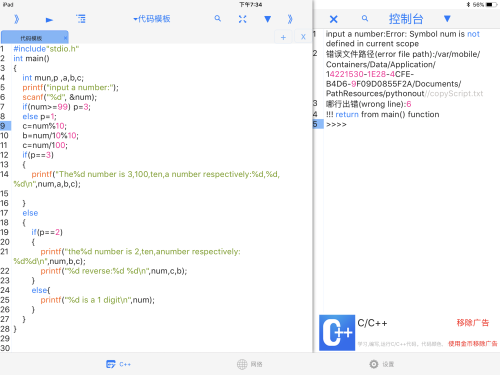Click the 移除广告 remove ads link
The width and height of the screenshot is (500, 375).
tap(473, 323)
